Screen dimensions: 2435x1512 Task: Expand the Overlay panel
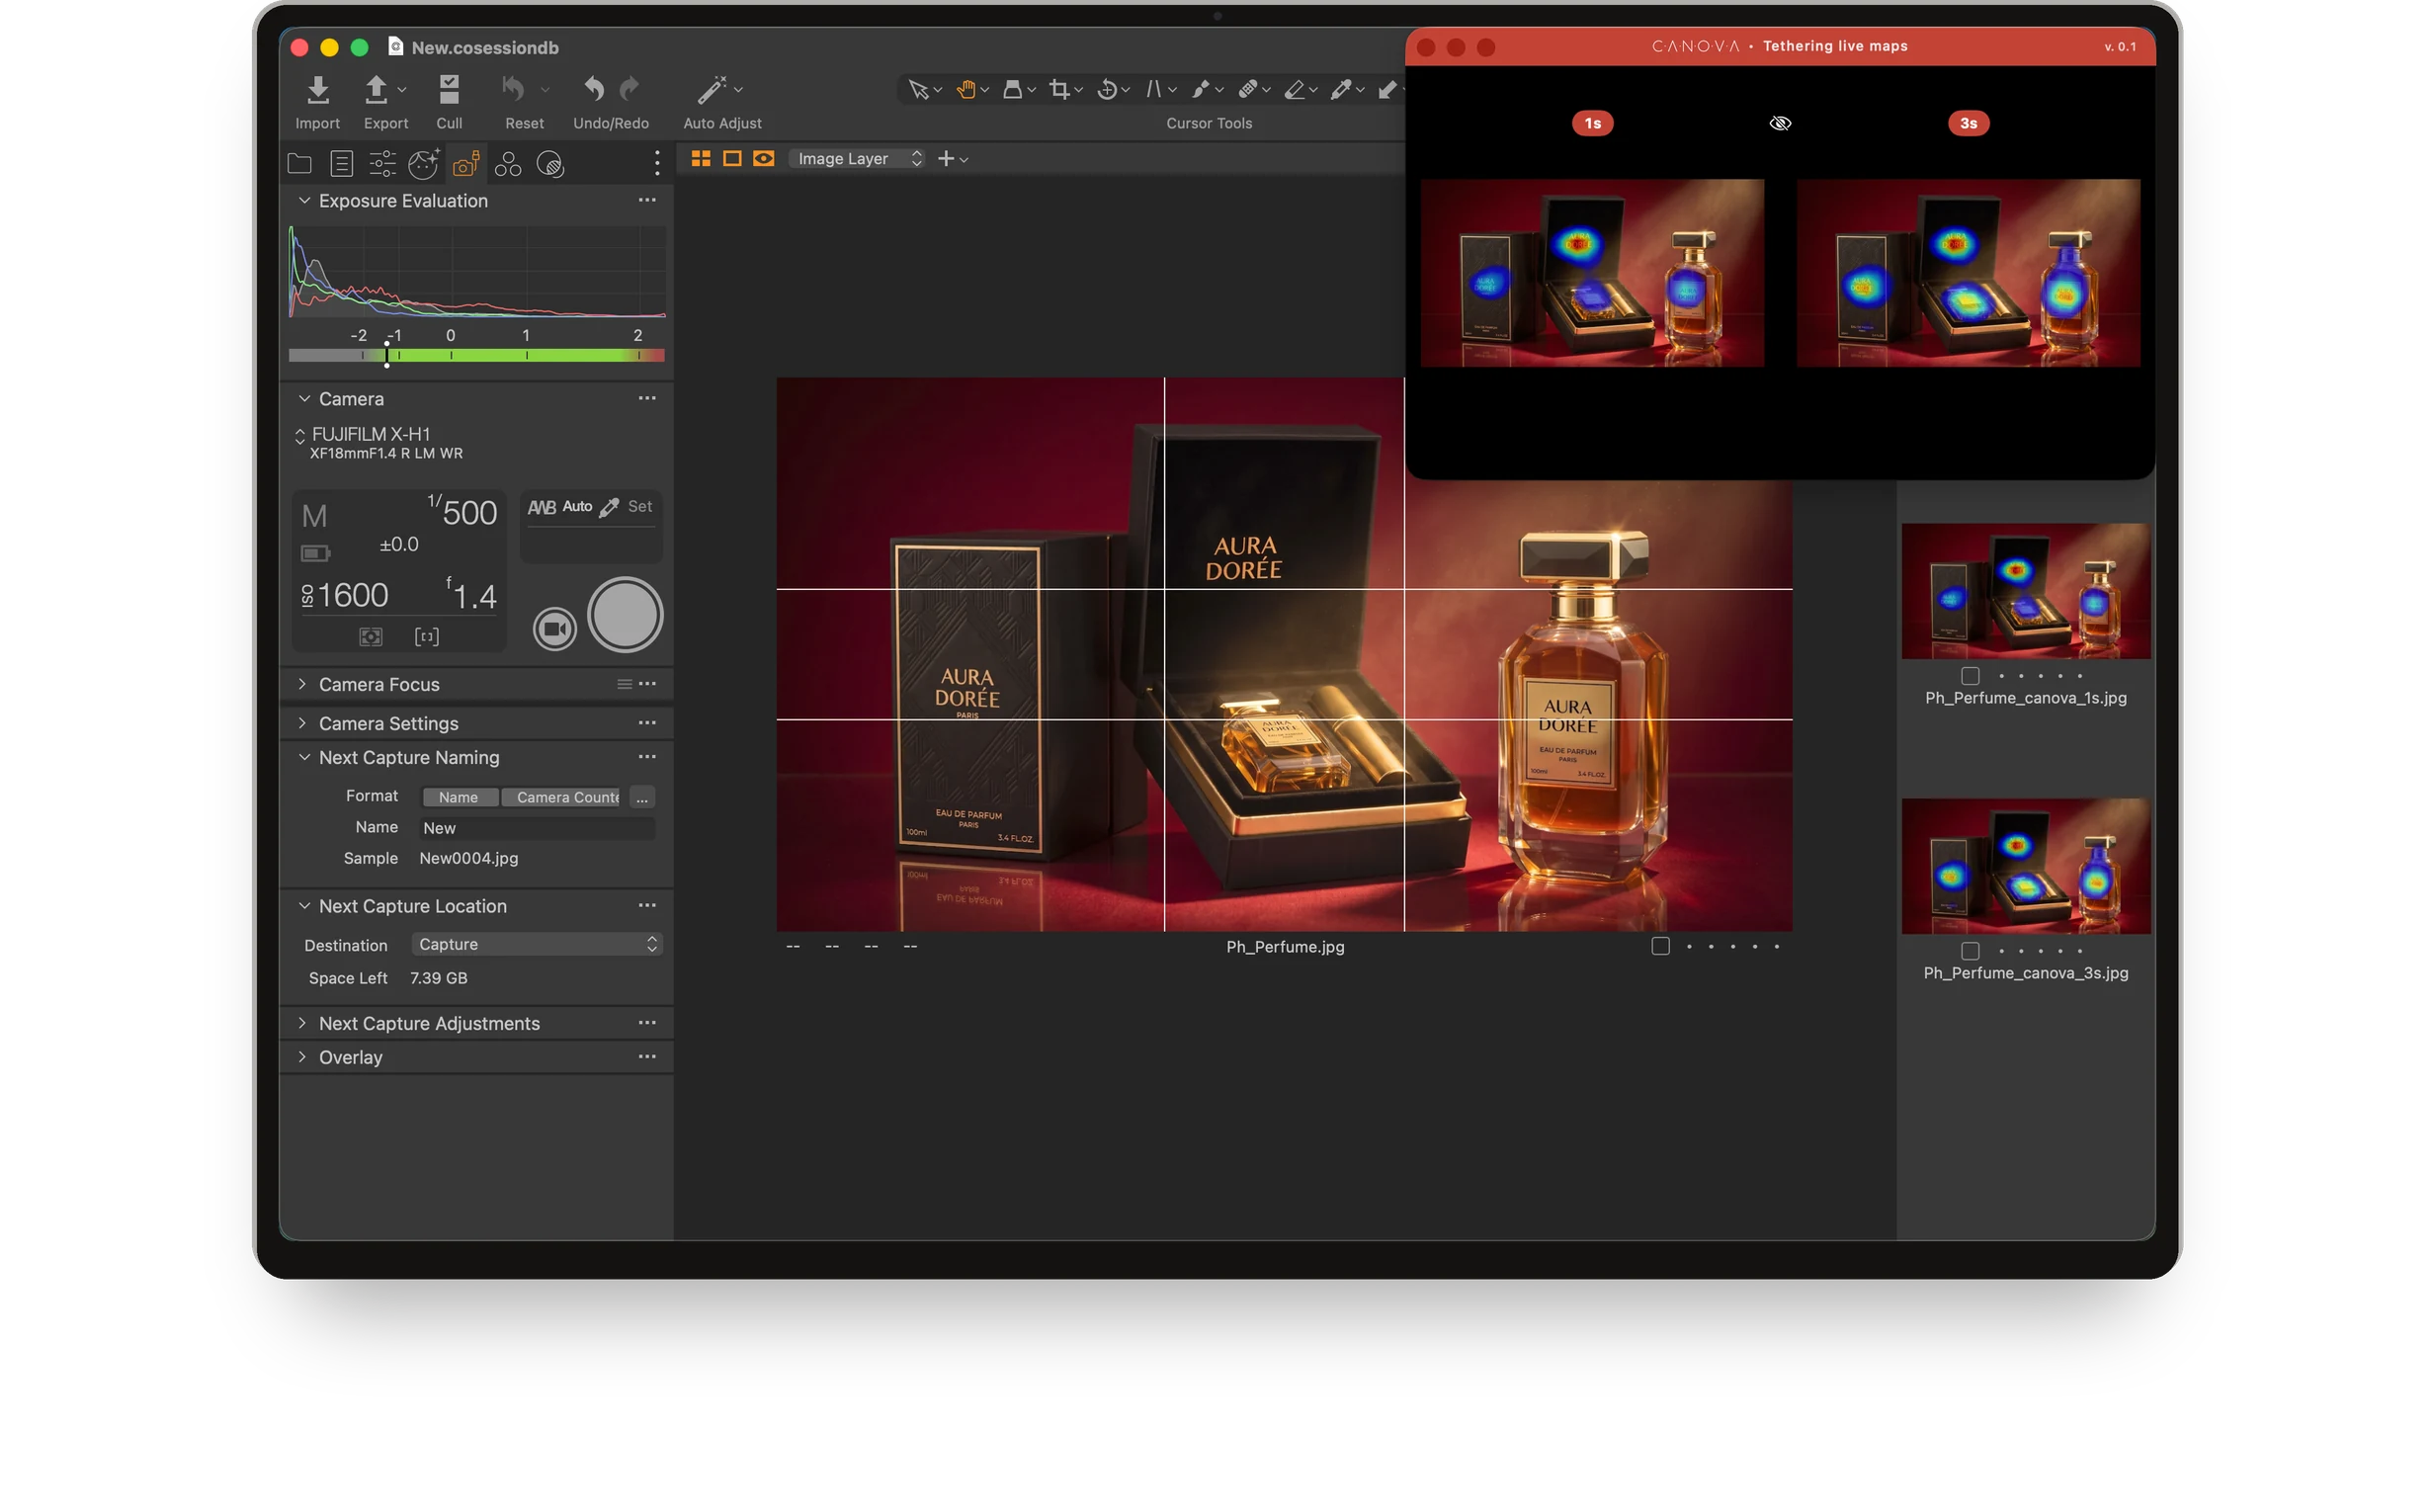[303, 1059]
